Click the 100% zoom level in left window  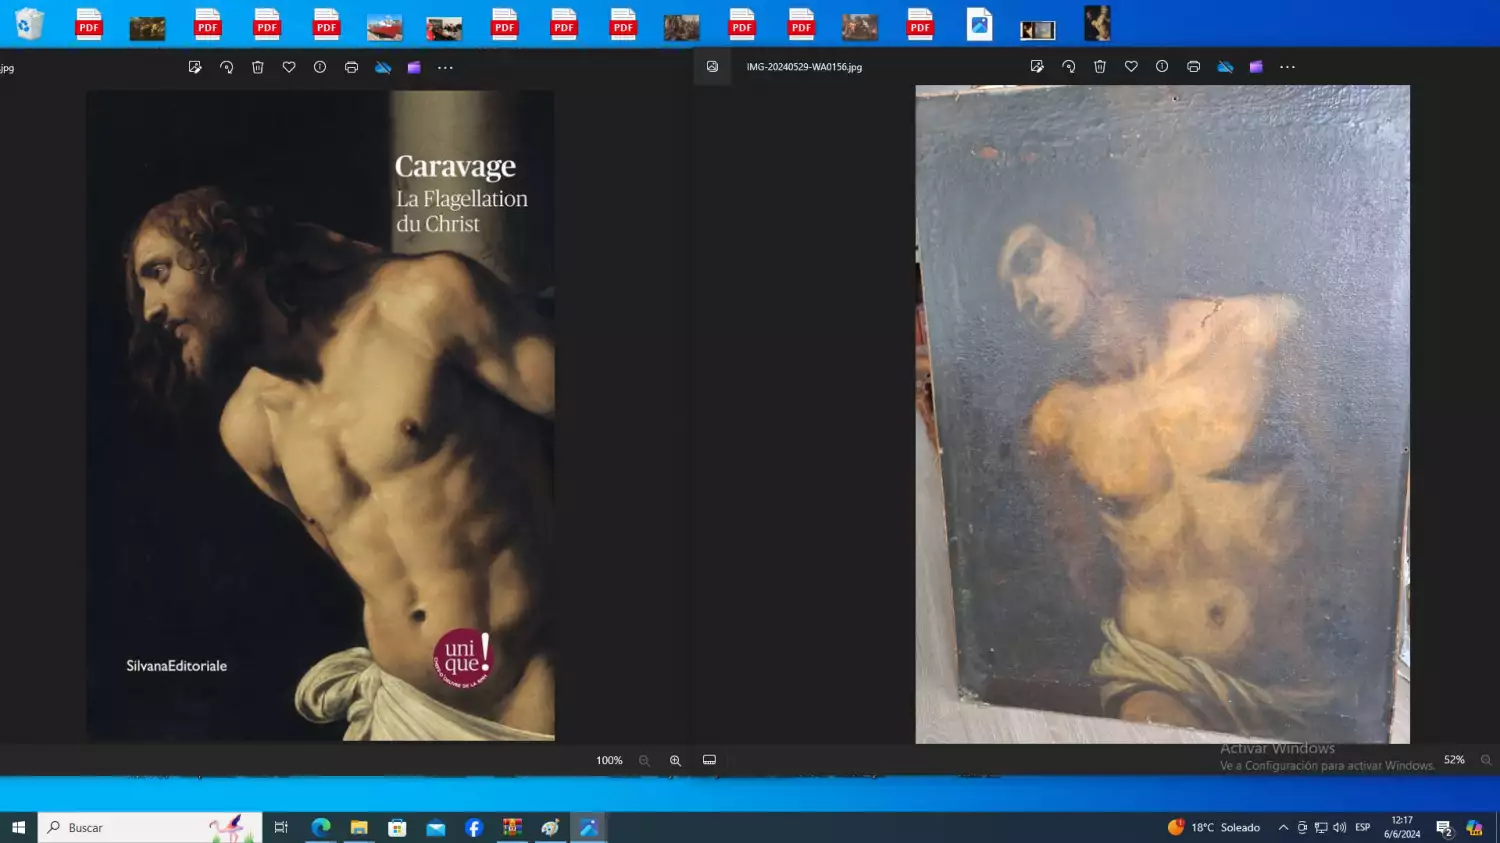(x=609, y=760)
